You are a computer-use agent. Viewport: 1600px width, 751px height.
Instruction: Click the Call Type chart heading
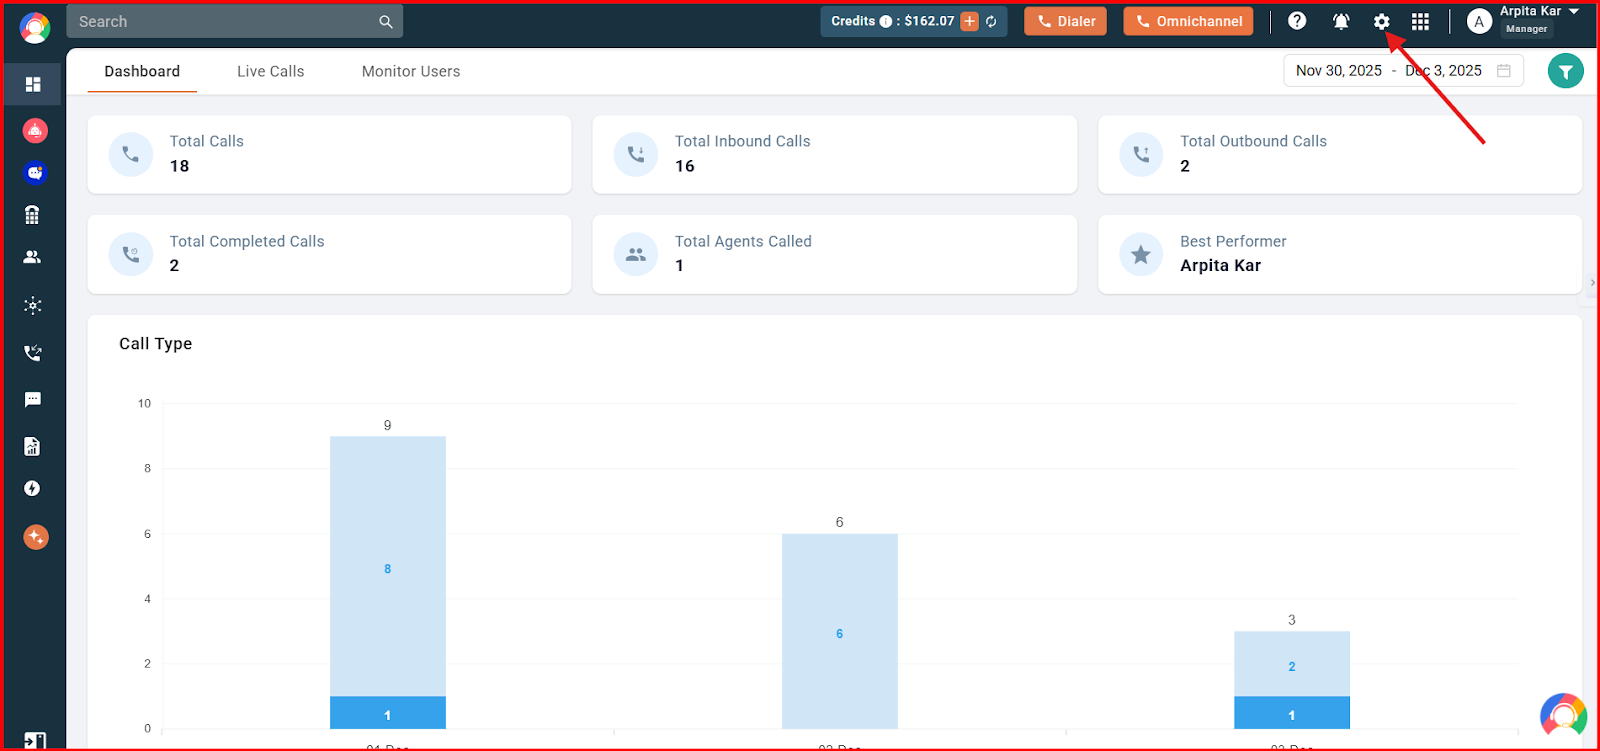point(155,343)
